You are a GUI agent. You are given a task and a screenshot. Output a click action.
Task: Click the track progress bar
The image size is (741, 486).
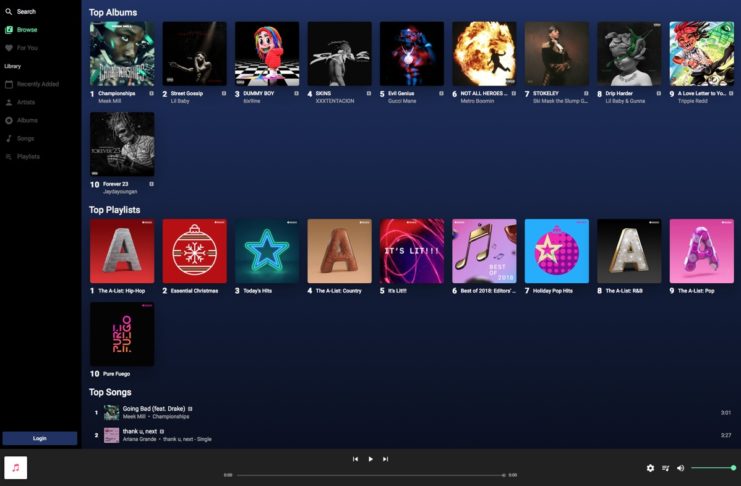pos(371,475)
